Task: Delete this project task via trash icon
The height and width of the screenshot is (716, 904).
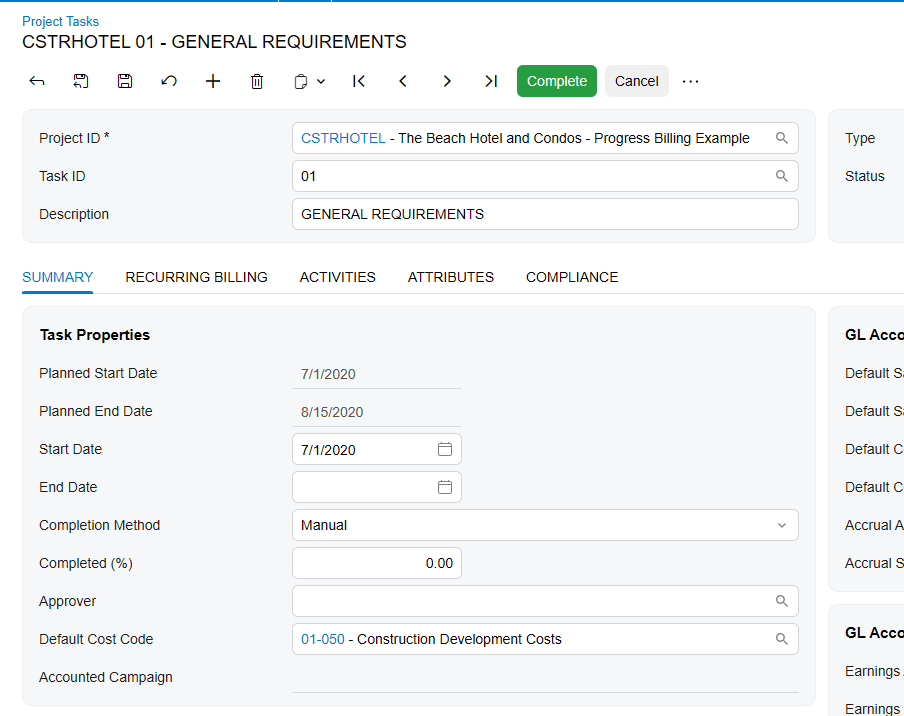Action: point(257,81)
